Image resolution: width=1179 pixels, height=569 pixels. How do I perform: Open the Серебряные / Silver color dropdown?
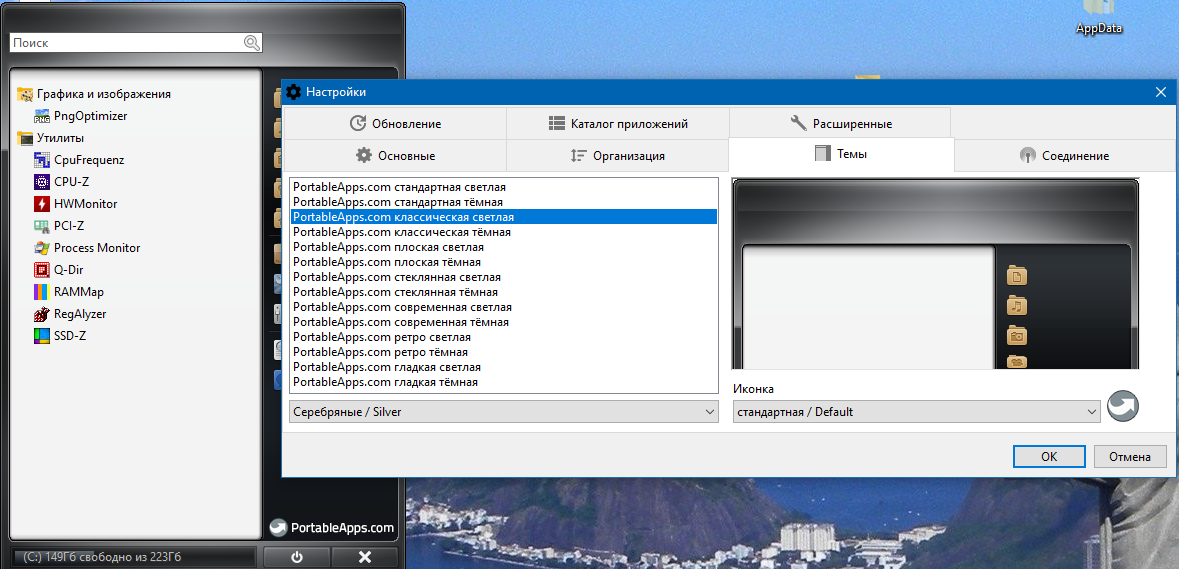504,412
